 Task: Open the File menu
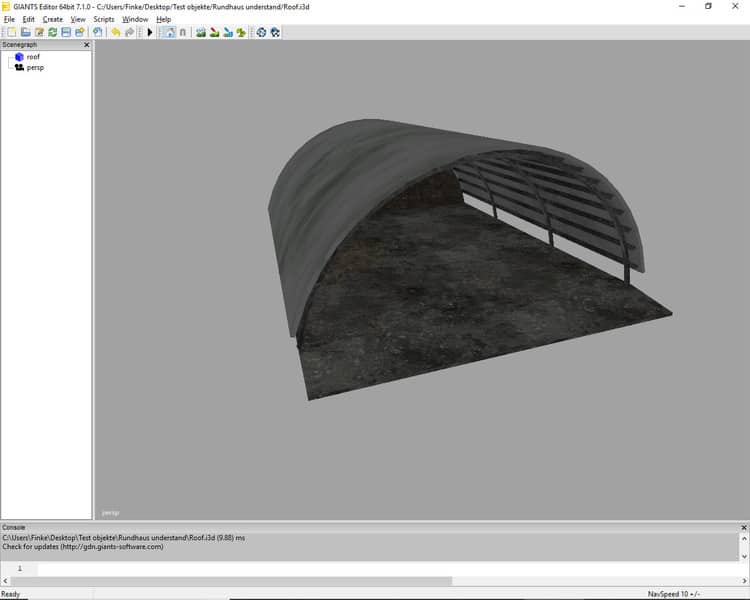coord(9,19)
